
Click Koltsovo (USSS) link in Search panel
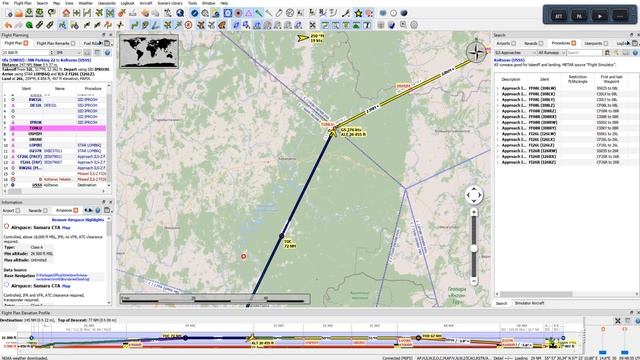[509, 60]
